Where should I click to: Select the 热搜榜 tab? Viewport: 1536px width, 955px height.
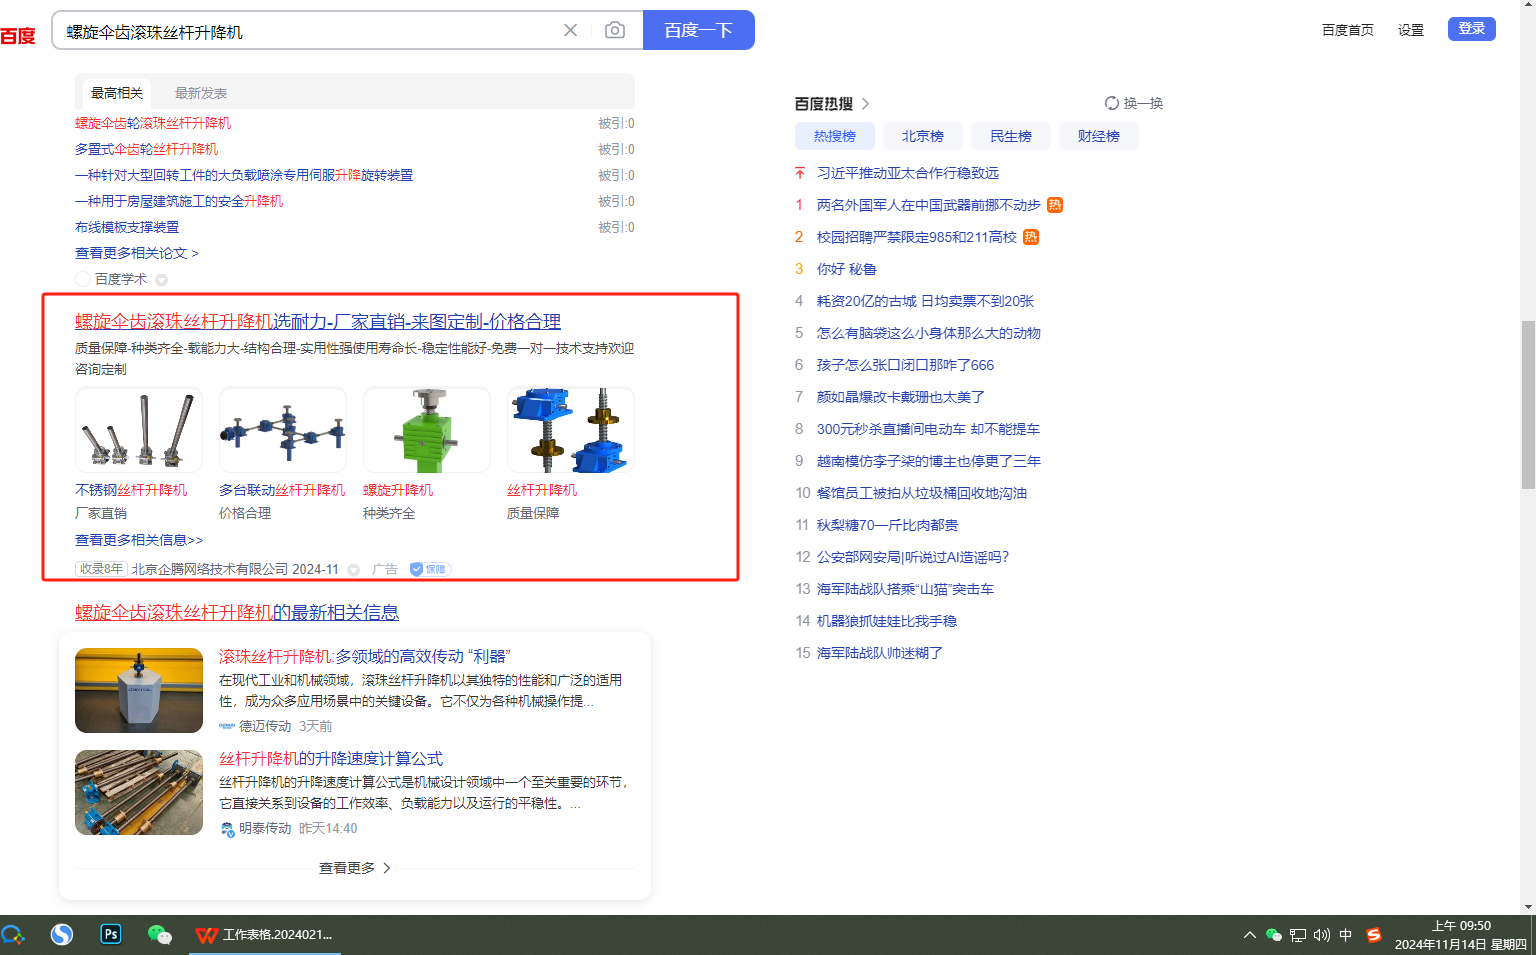[x=835, y=136]
